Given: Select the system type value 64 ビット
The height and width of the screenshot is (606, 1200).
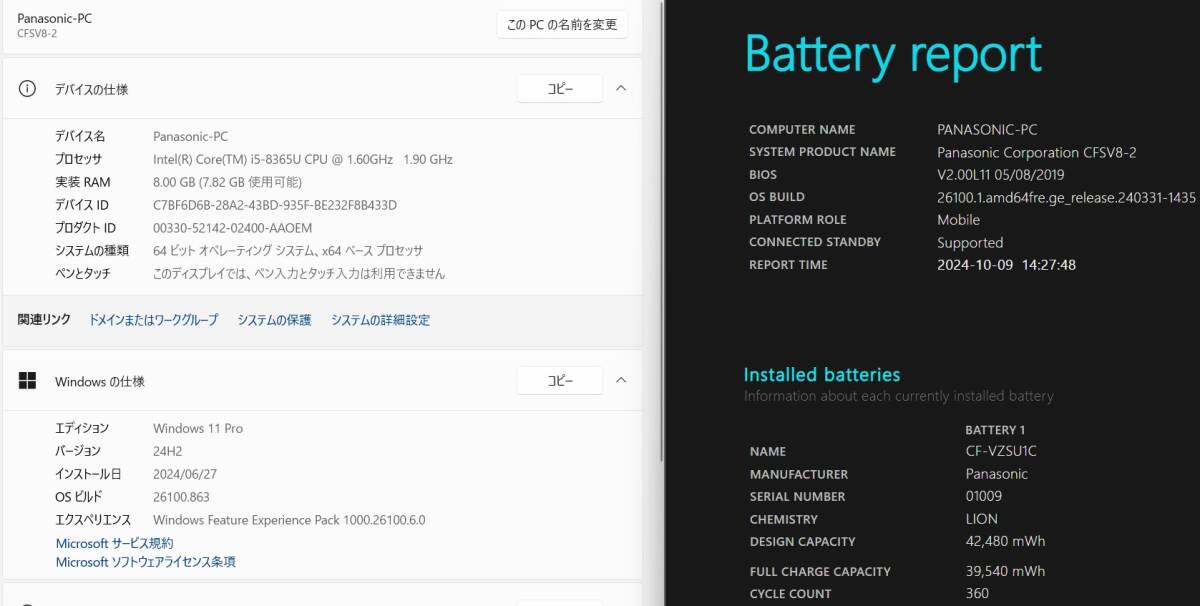Looking at the screenshot, I should (288, 251).
